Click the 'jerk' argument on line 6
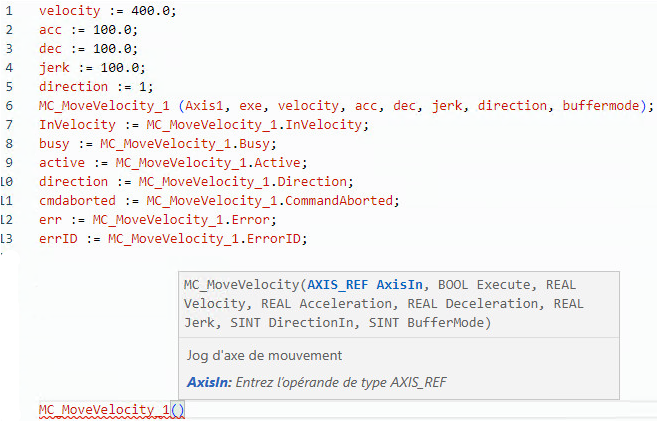This screenshot has height=421, width=657. [x=447, y=106]
